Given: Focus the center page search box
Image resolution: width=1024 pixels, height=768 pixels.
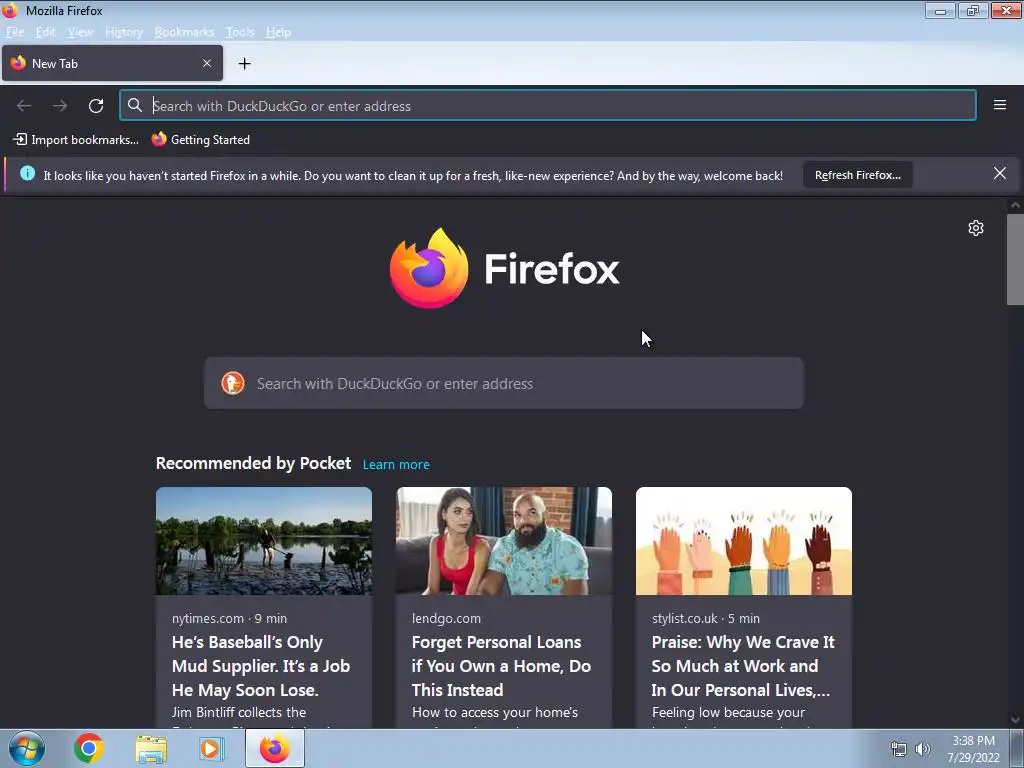Looking at the screenshot, I should coord(504,383).
